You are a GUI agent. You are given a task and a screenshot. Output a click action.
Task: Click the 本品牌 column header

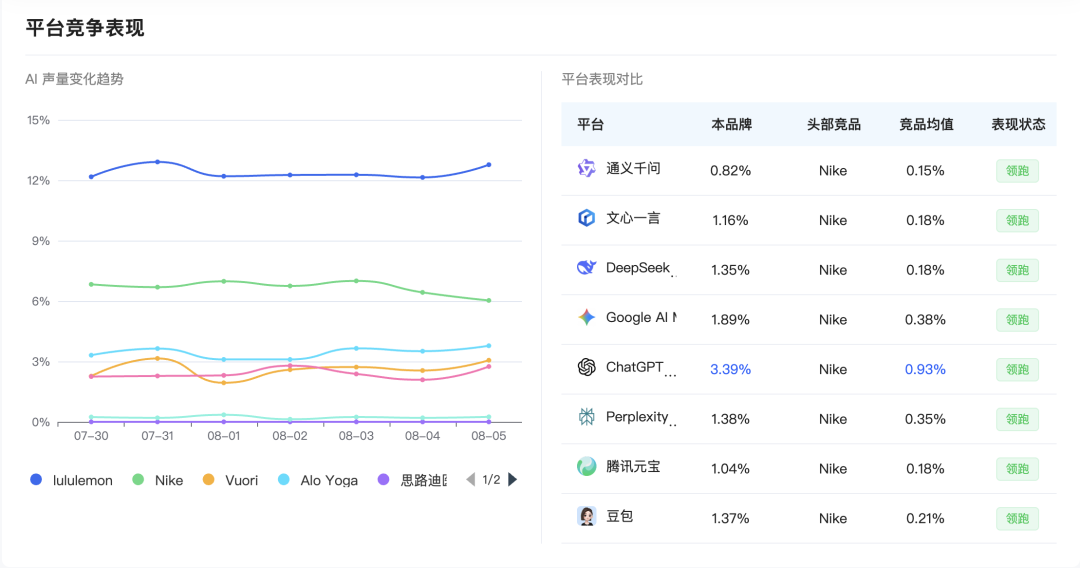click(x=731, y=125)
